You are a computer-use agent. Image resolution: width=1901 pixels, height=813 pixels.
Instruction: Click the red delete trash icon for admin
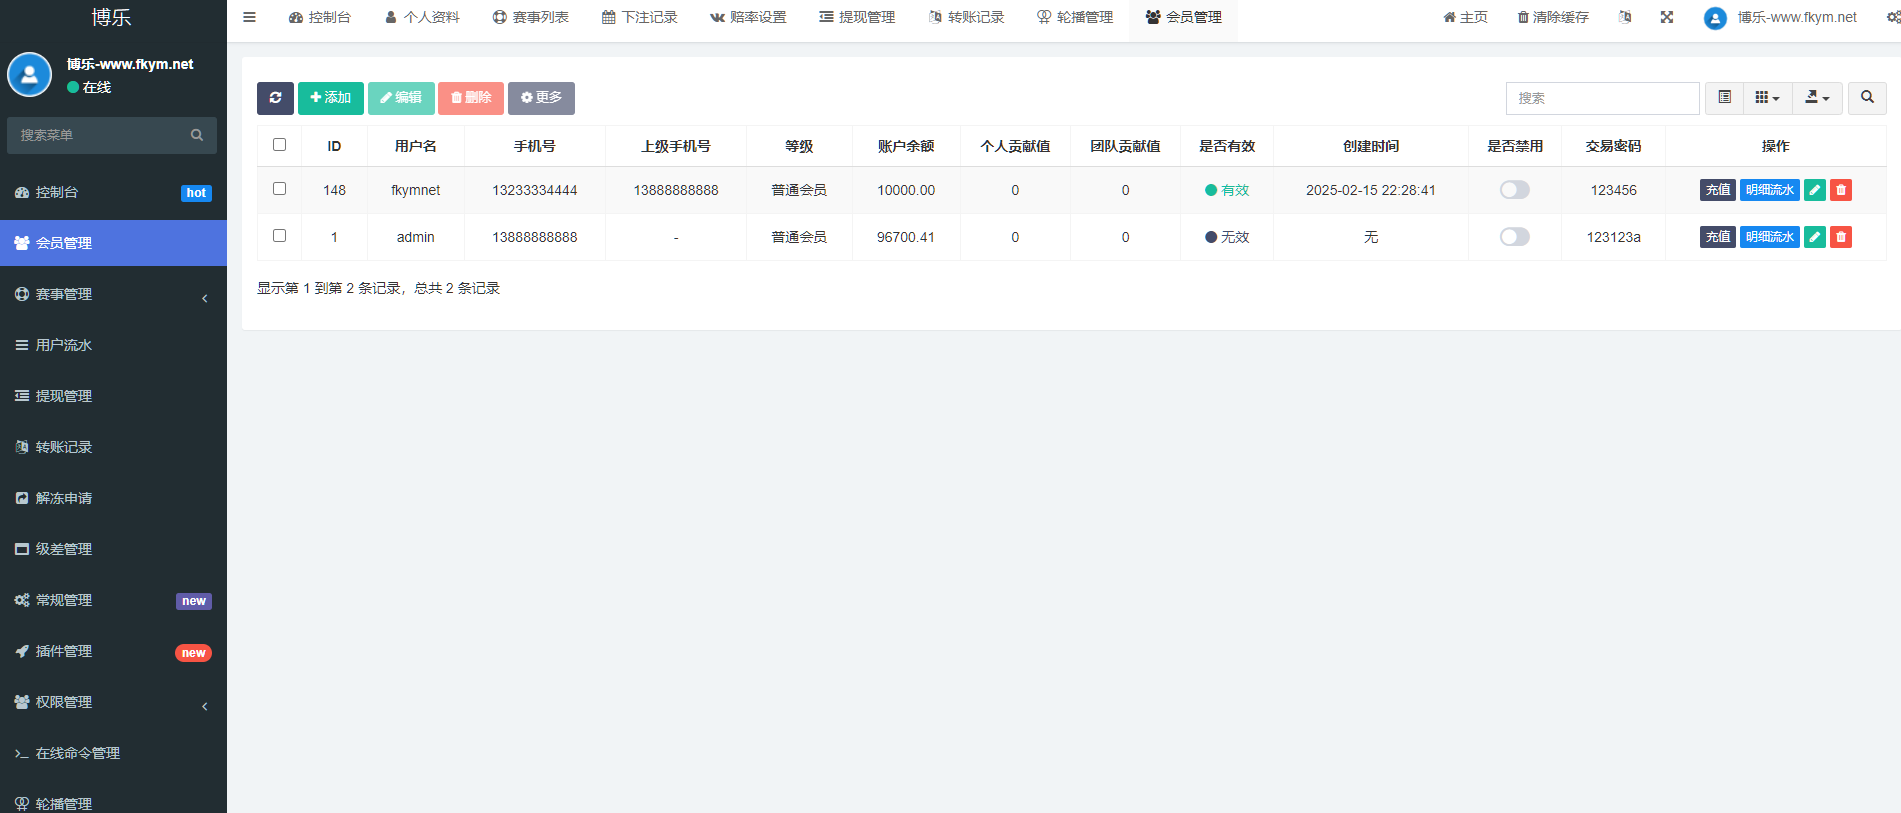tap(1840, 237)
